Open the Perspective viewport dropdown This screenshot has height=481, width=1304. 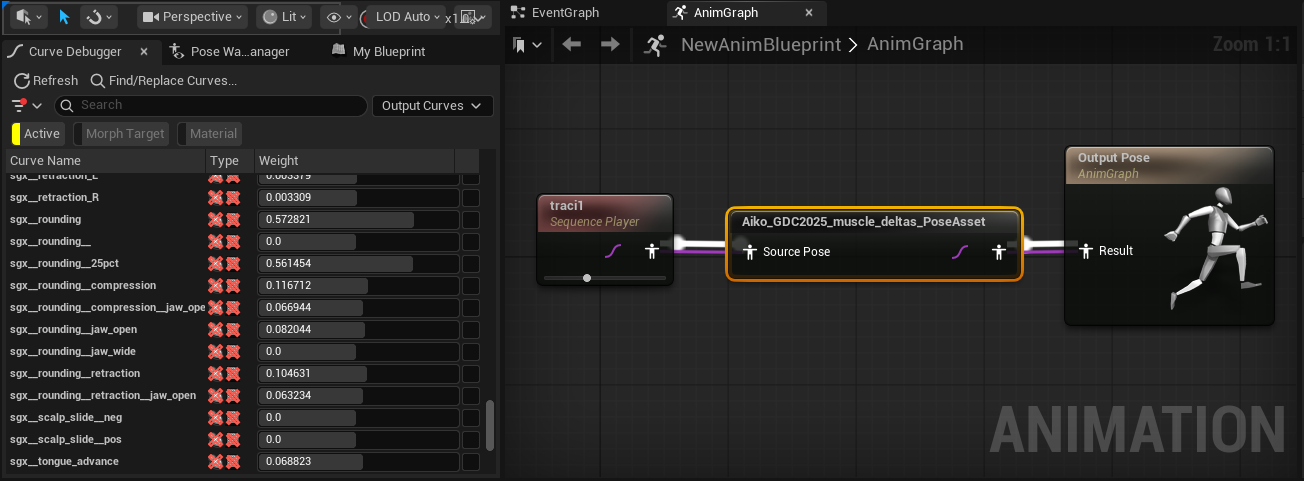(x=192, y=17)
